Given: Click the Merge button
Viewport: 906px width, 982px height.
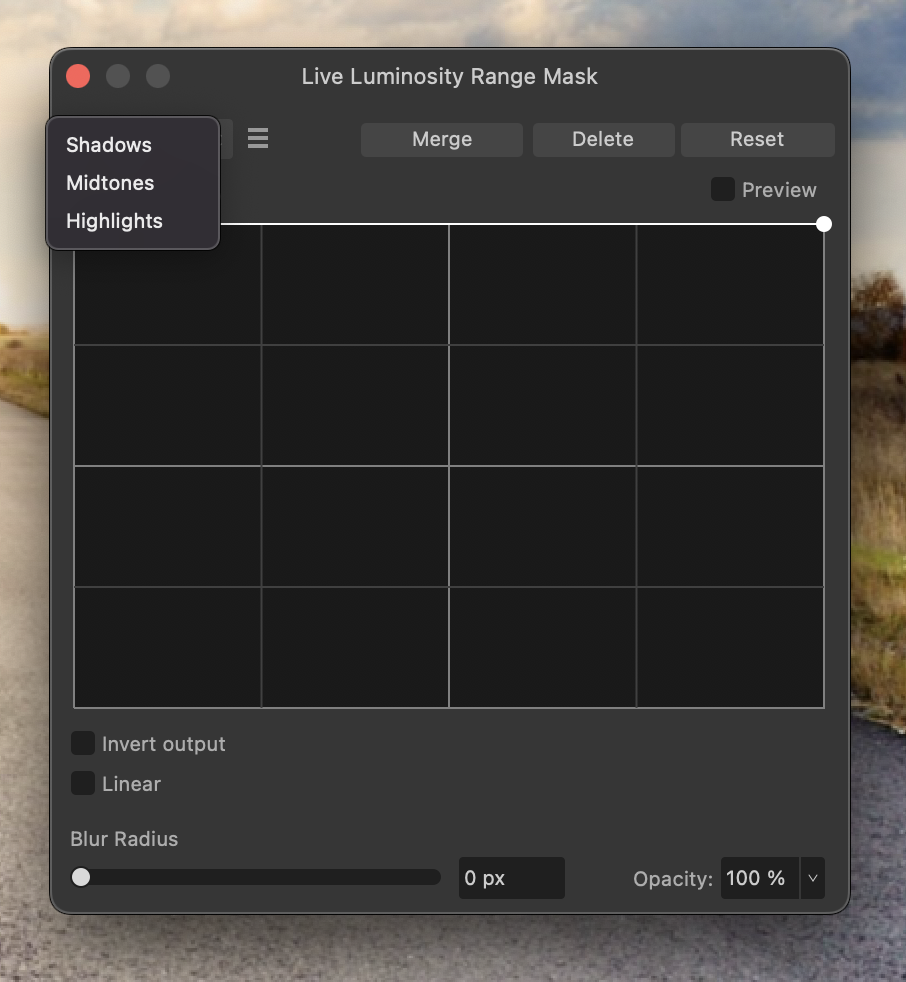Looking at the screenshot, I should click(x=441, y=139).
